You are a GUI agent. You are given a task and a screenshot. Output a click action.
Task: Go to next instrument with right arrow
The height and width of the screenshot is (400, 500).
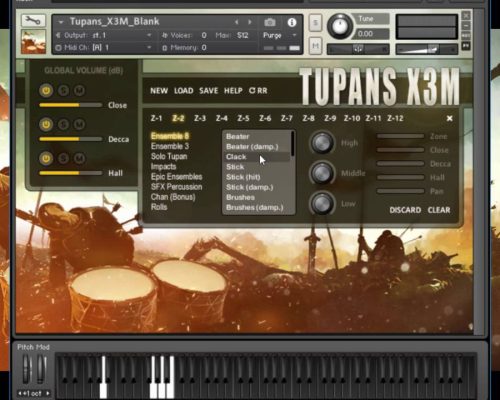(250, 22)
